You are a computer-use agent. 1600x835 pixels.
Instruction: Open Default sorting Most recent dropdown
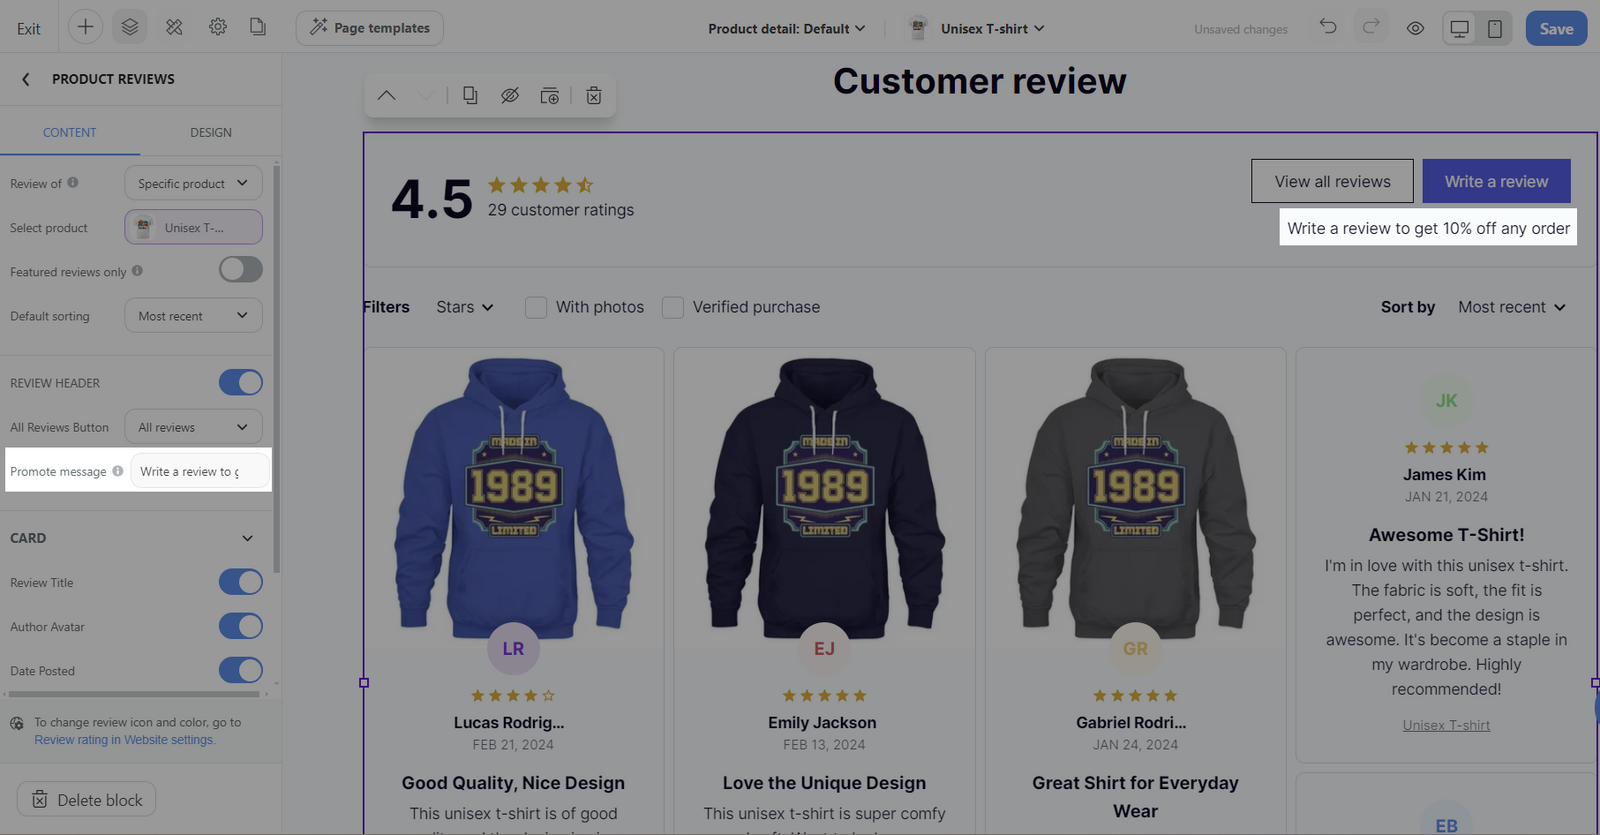tap(193, 315)
